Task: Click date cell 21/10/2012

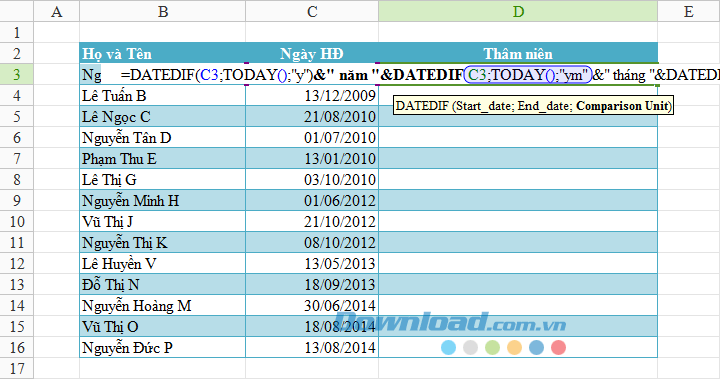Action: pos(312,221)
